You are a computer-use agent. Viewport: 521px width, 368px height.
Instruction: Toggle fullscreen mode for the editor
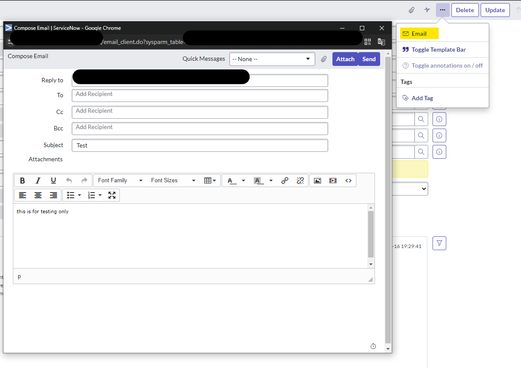pos(112,195)
